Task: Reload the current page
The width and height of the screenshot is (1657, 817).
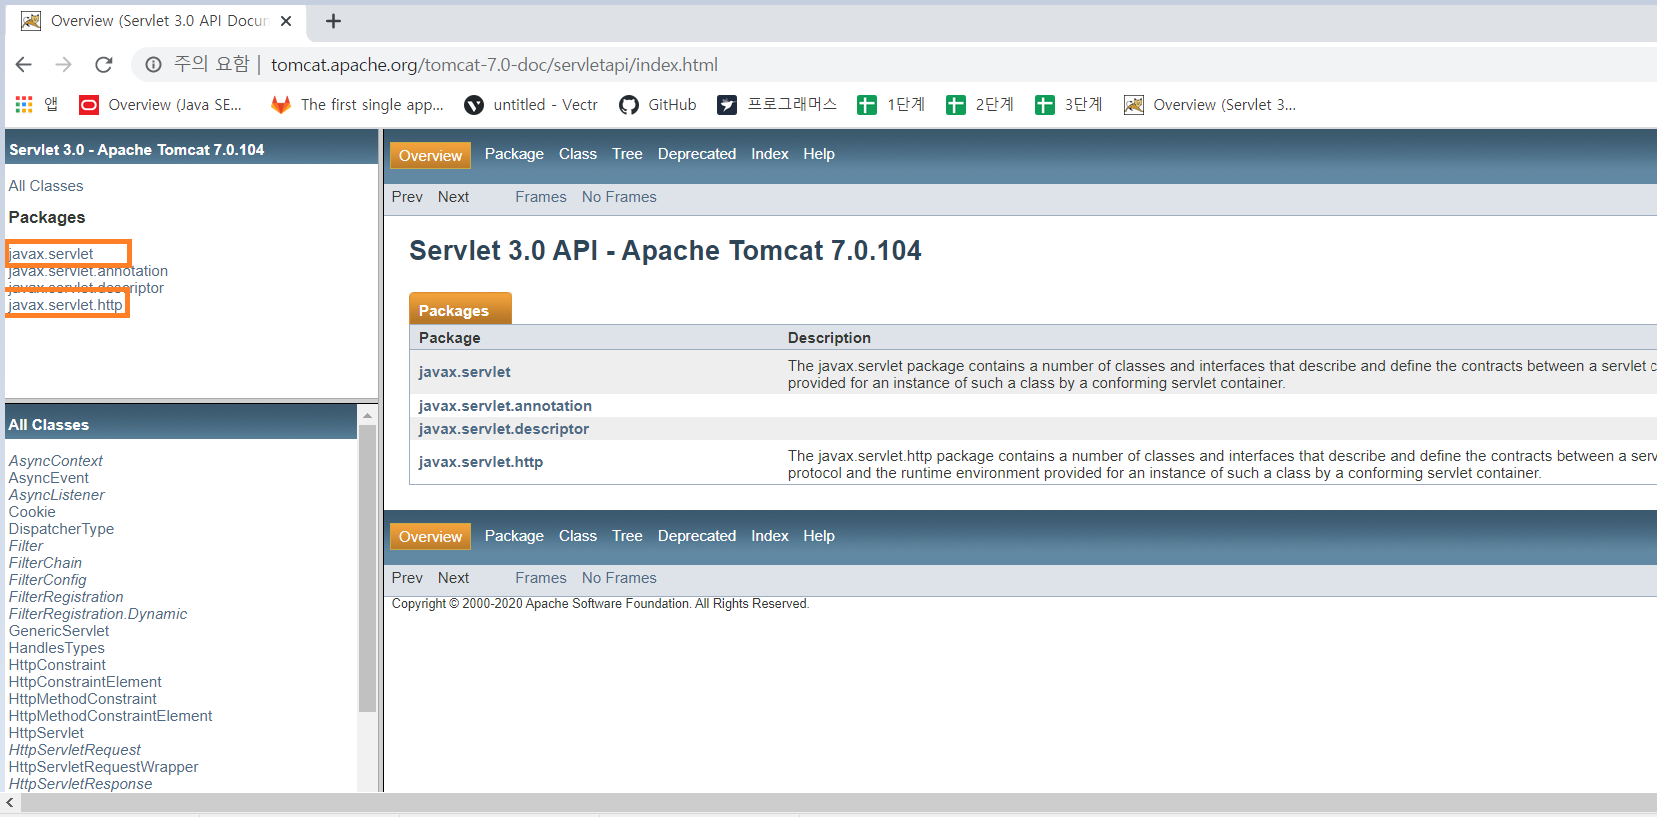Action: [104, 65]
